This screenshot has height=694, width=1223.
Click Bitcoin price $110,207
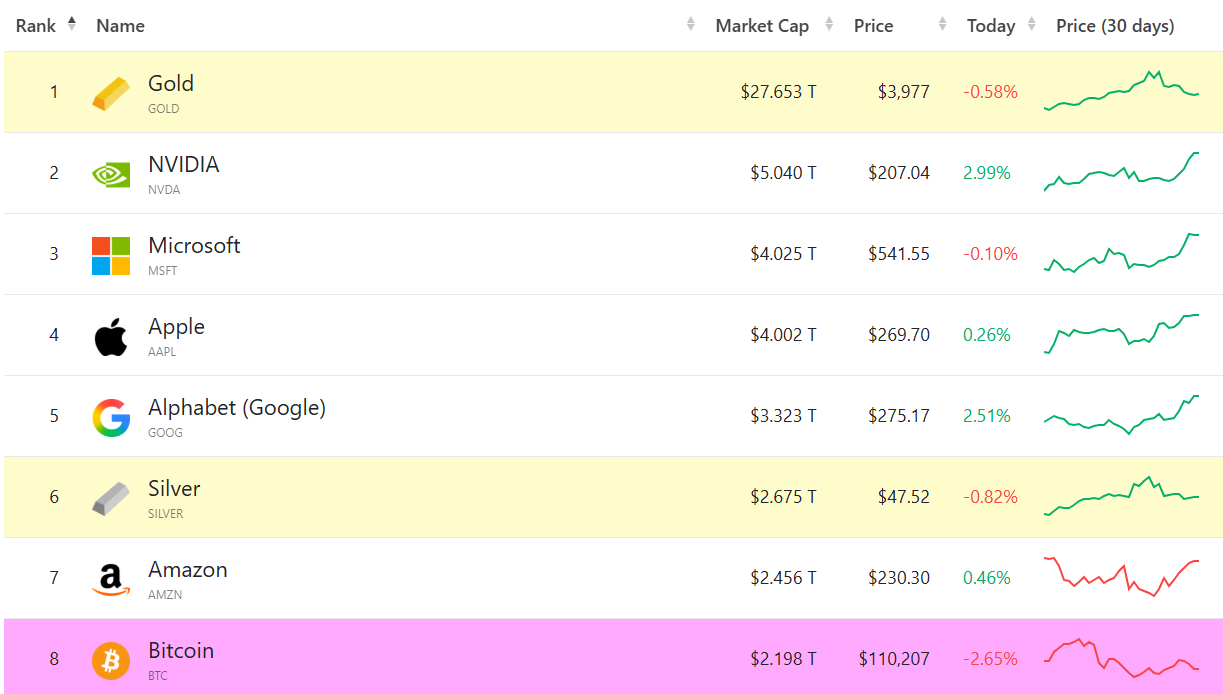click(894, 659)
